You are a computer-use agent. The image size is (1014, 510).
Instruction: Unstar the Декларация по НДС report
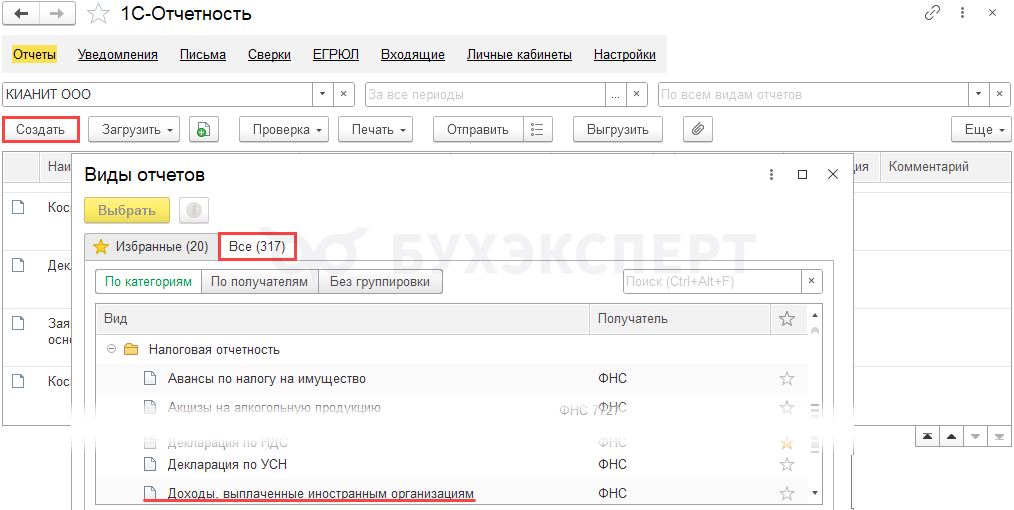(x=786, y=443)
